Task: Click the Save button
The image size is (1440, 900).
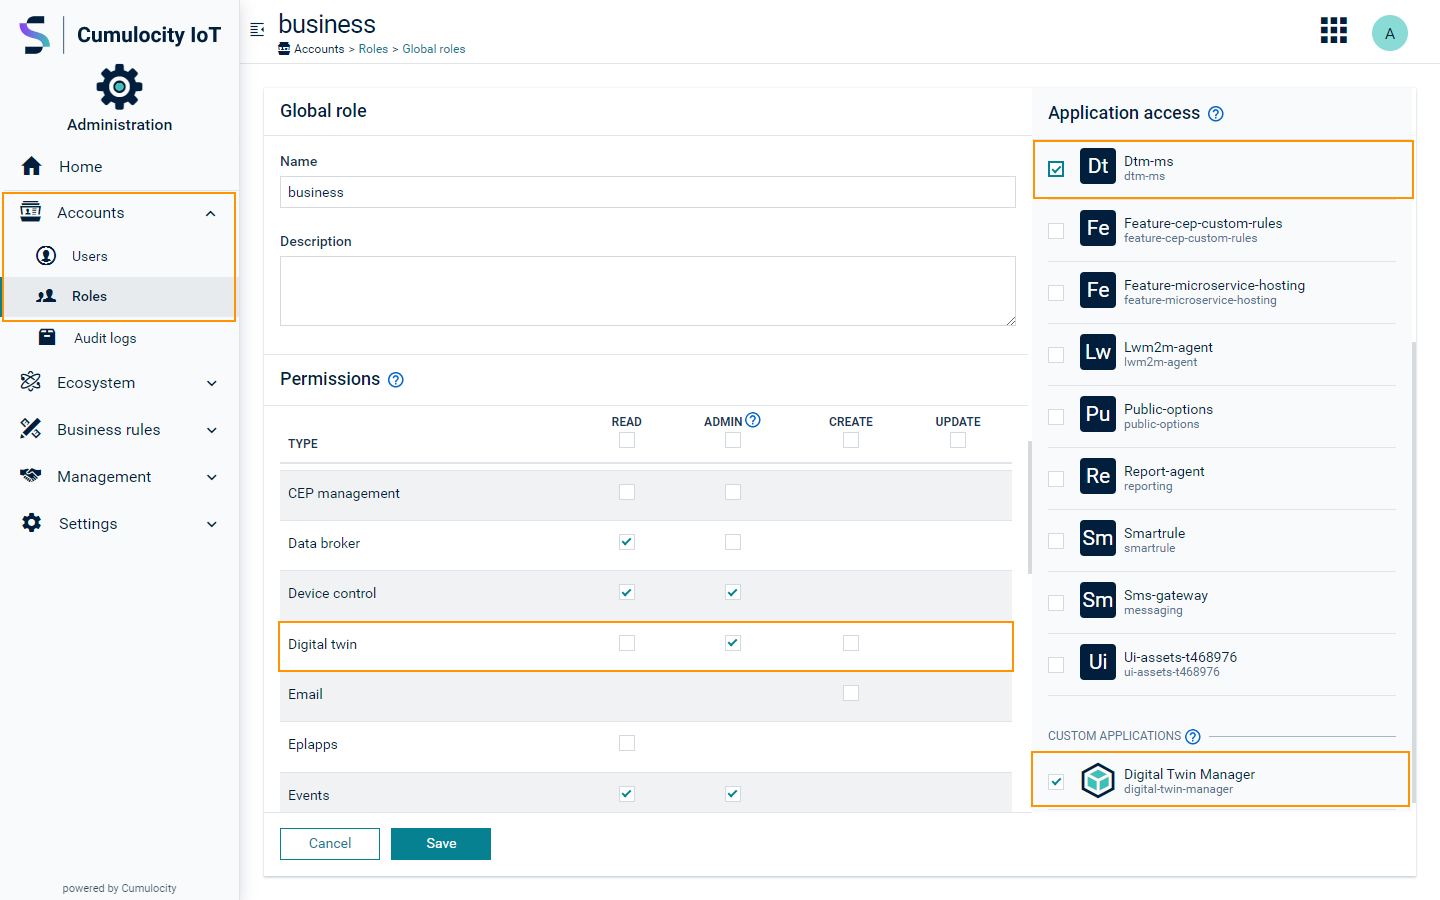Action: (441, 844)
